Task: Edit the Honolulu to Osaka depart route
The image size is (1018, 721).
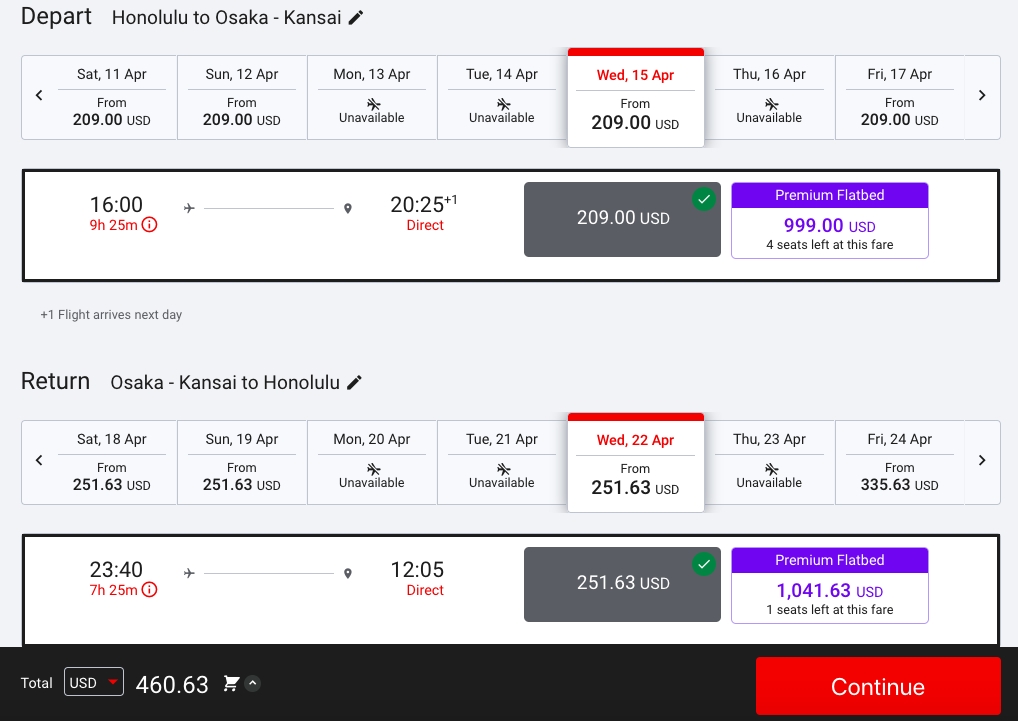Action: tap(356, 18)
